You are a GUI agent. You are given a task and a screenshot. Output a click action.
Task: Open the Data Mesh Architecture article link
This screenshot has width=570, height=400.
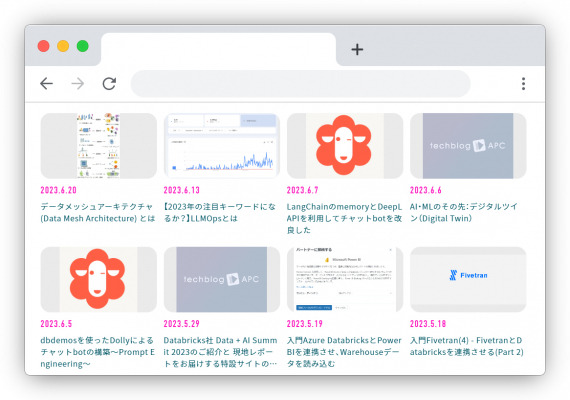click(x=98, y=212)
